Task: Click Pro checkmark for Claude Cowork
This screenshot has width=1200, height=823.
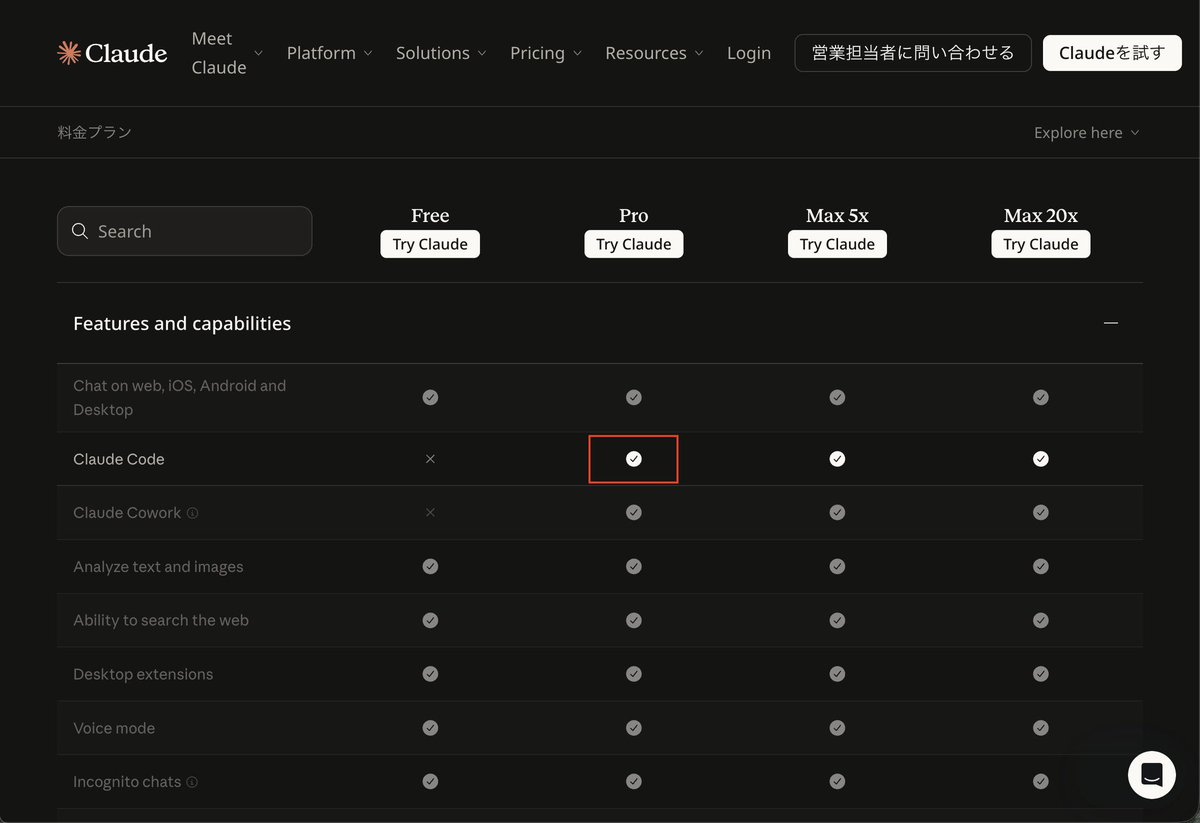Action: click(634, 513)
